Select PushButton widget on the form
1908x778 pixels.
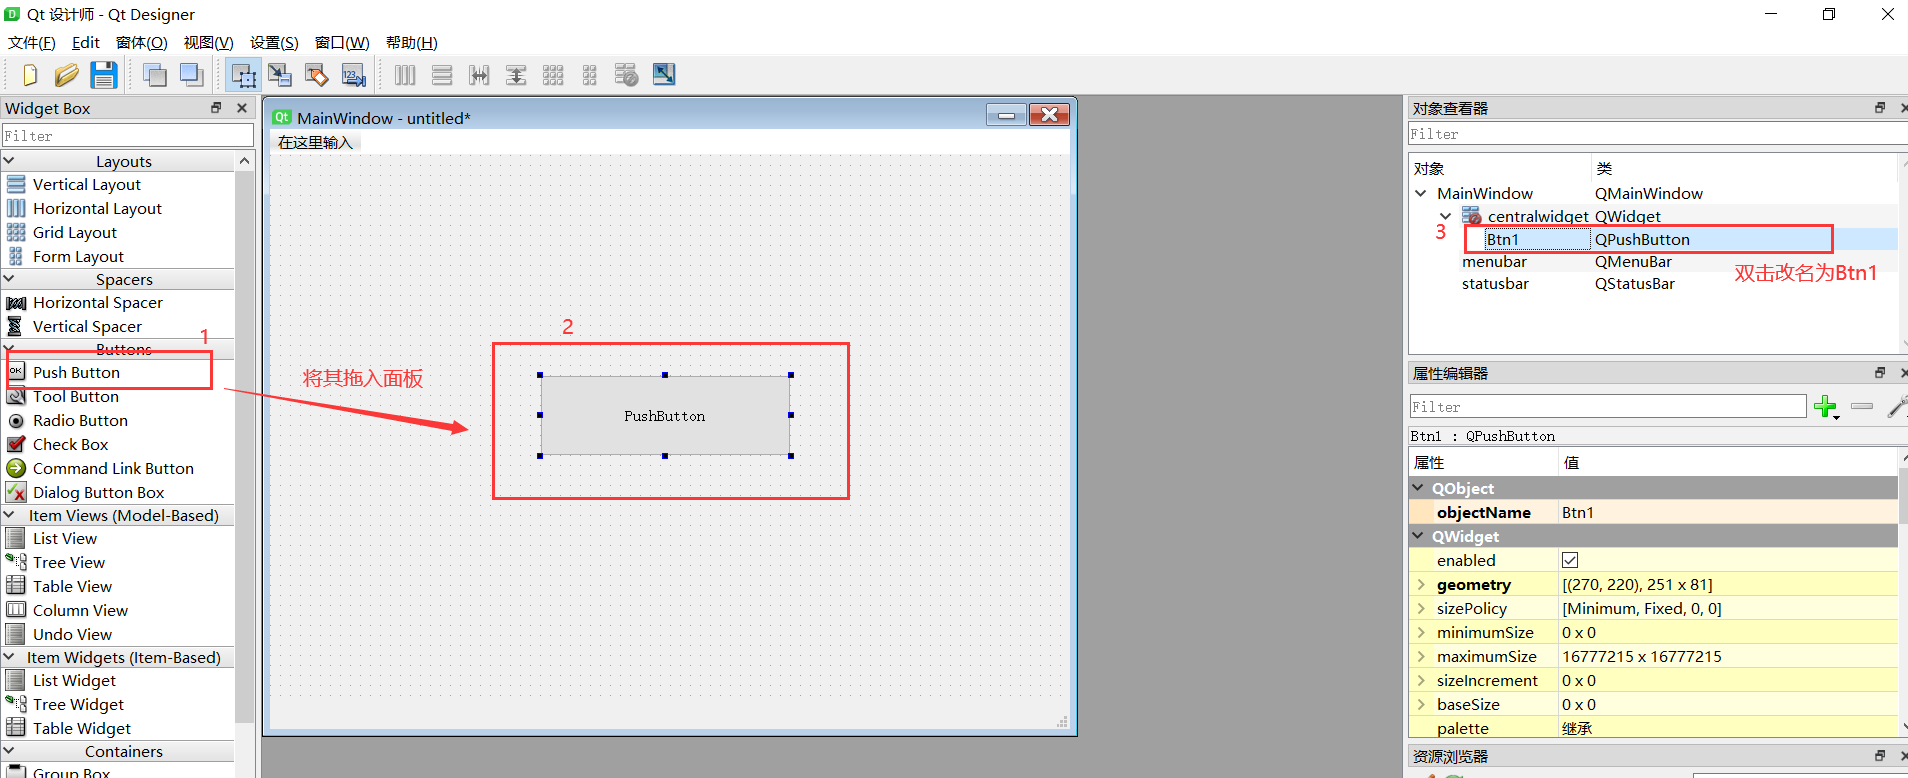click(x=665, y=416)
